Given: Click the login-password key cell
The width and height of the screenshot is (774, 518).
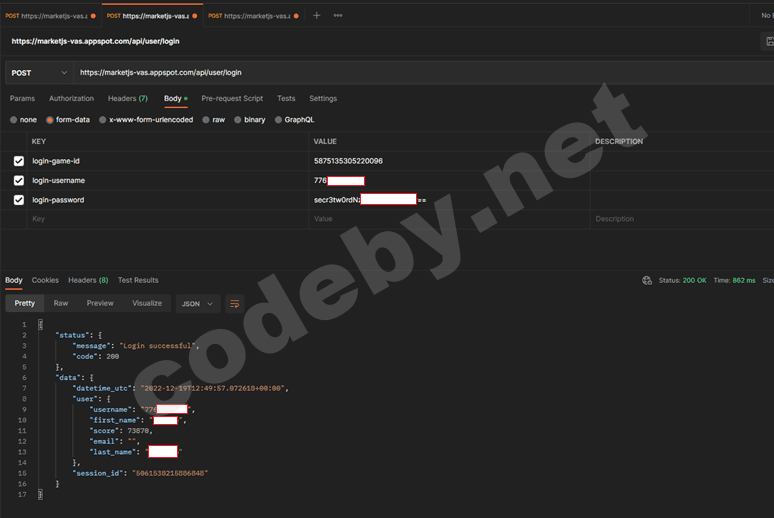Looking at the screenshot, I should [x=167, y=200].
